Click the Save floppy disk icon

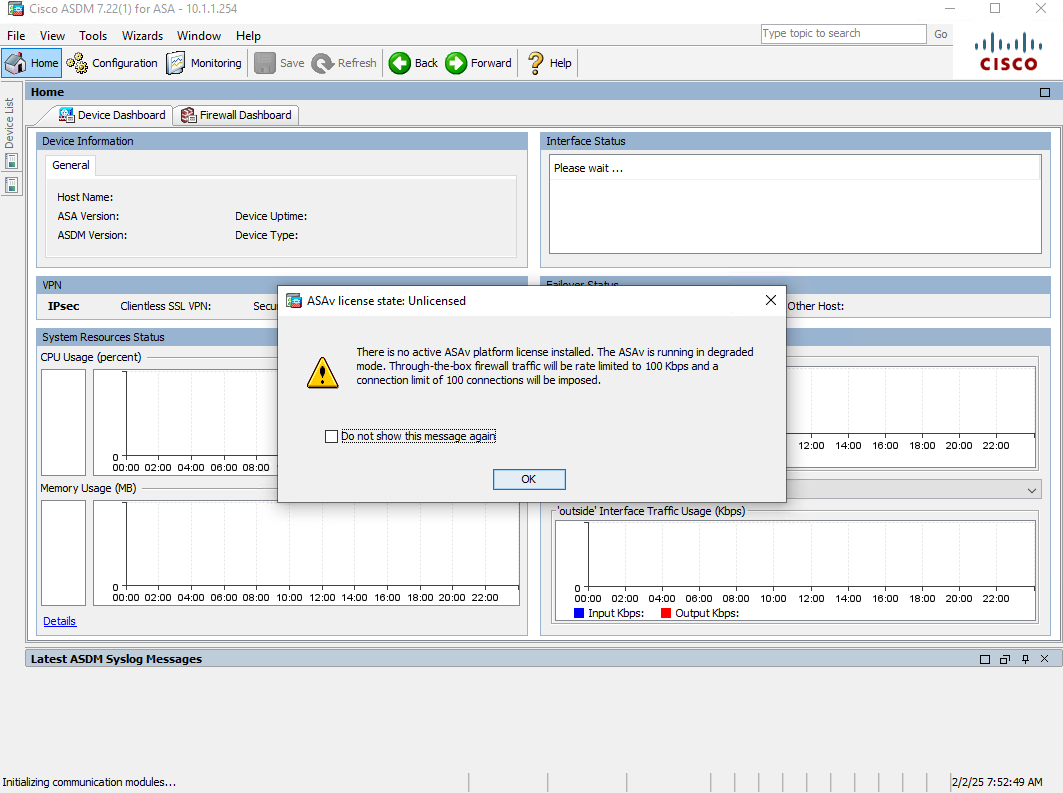(x=264, y=63)
